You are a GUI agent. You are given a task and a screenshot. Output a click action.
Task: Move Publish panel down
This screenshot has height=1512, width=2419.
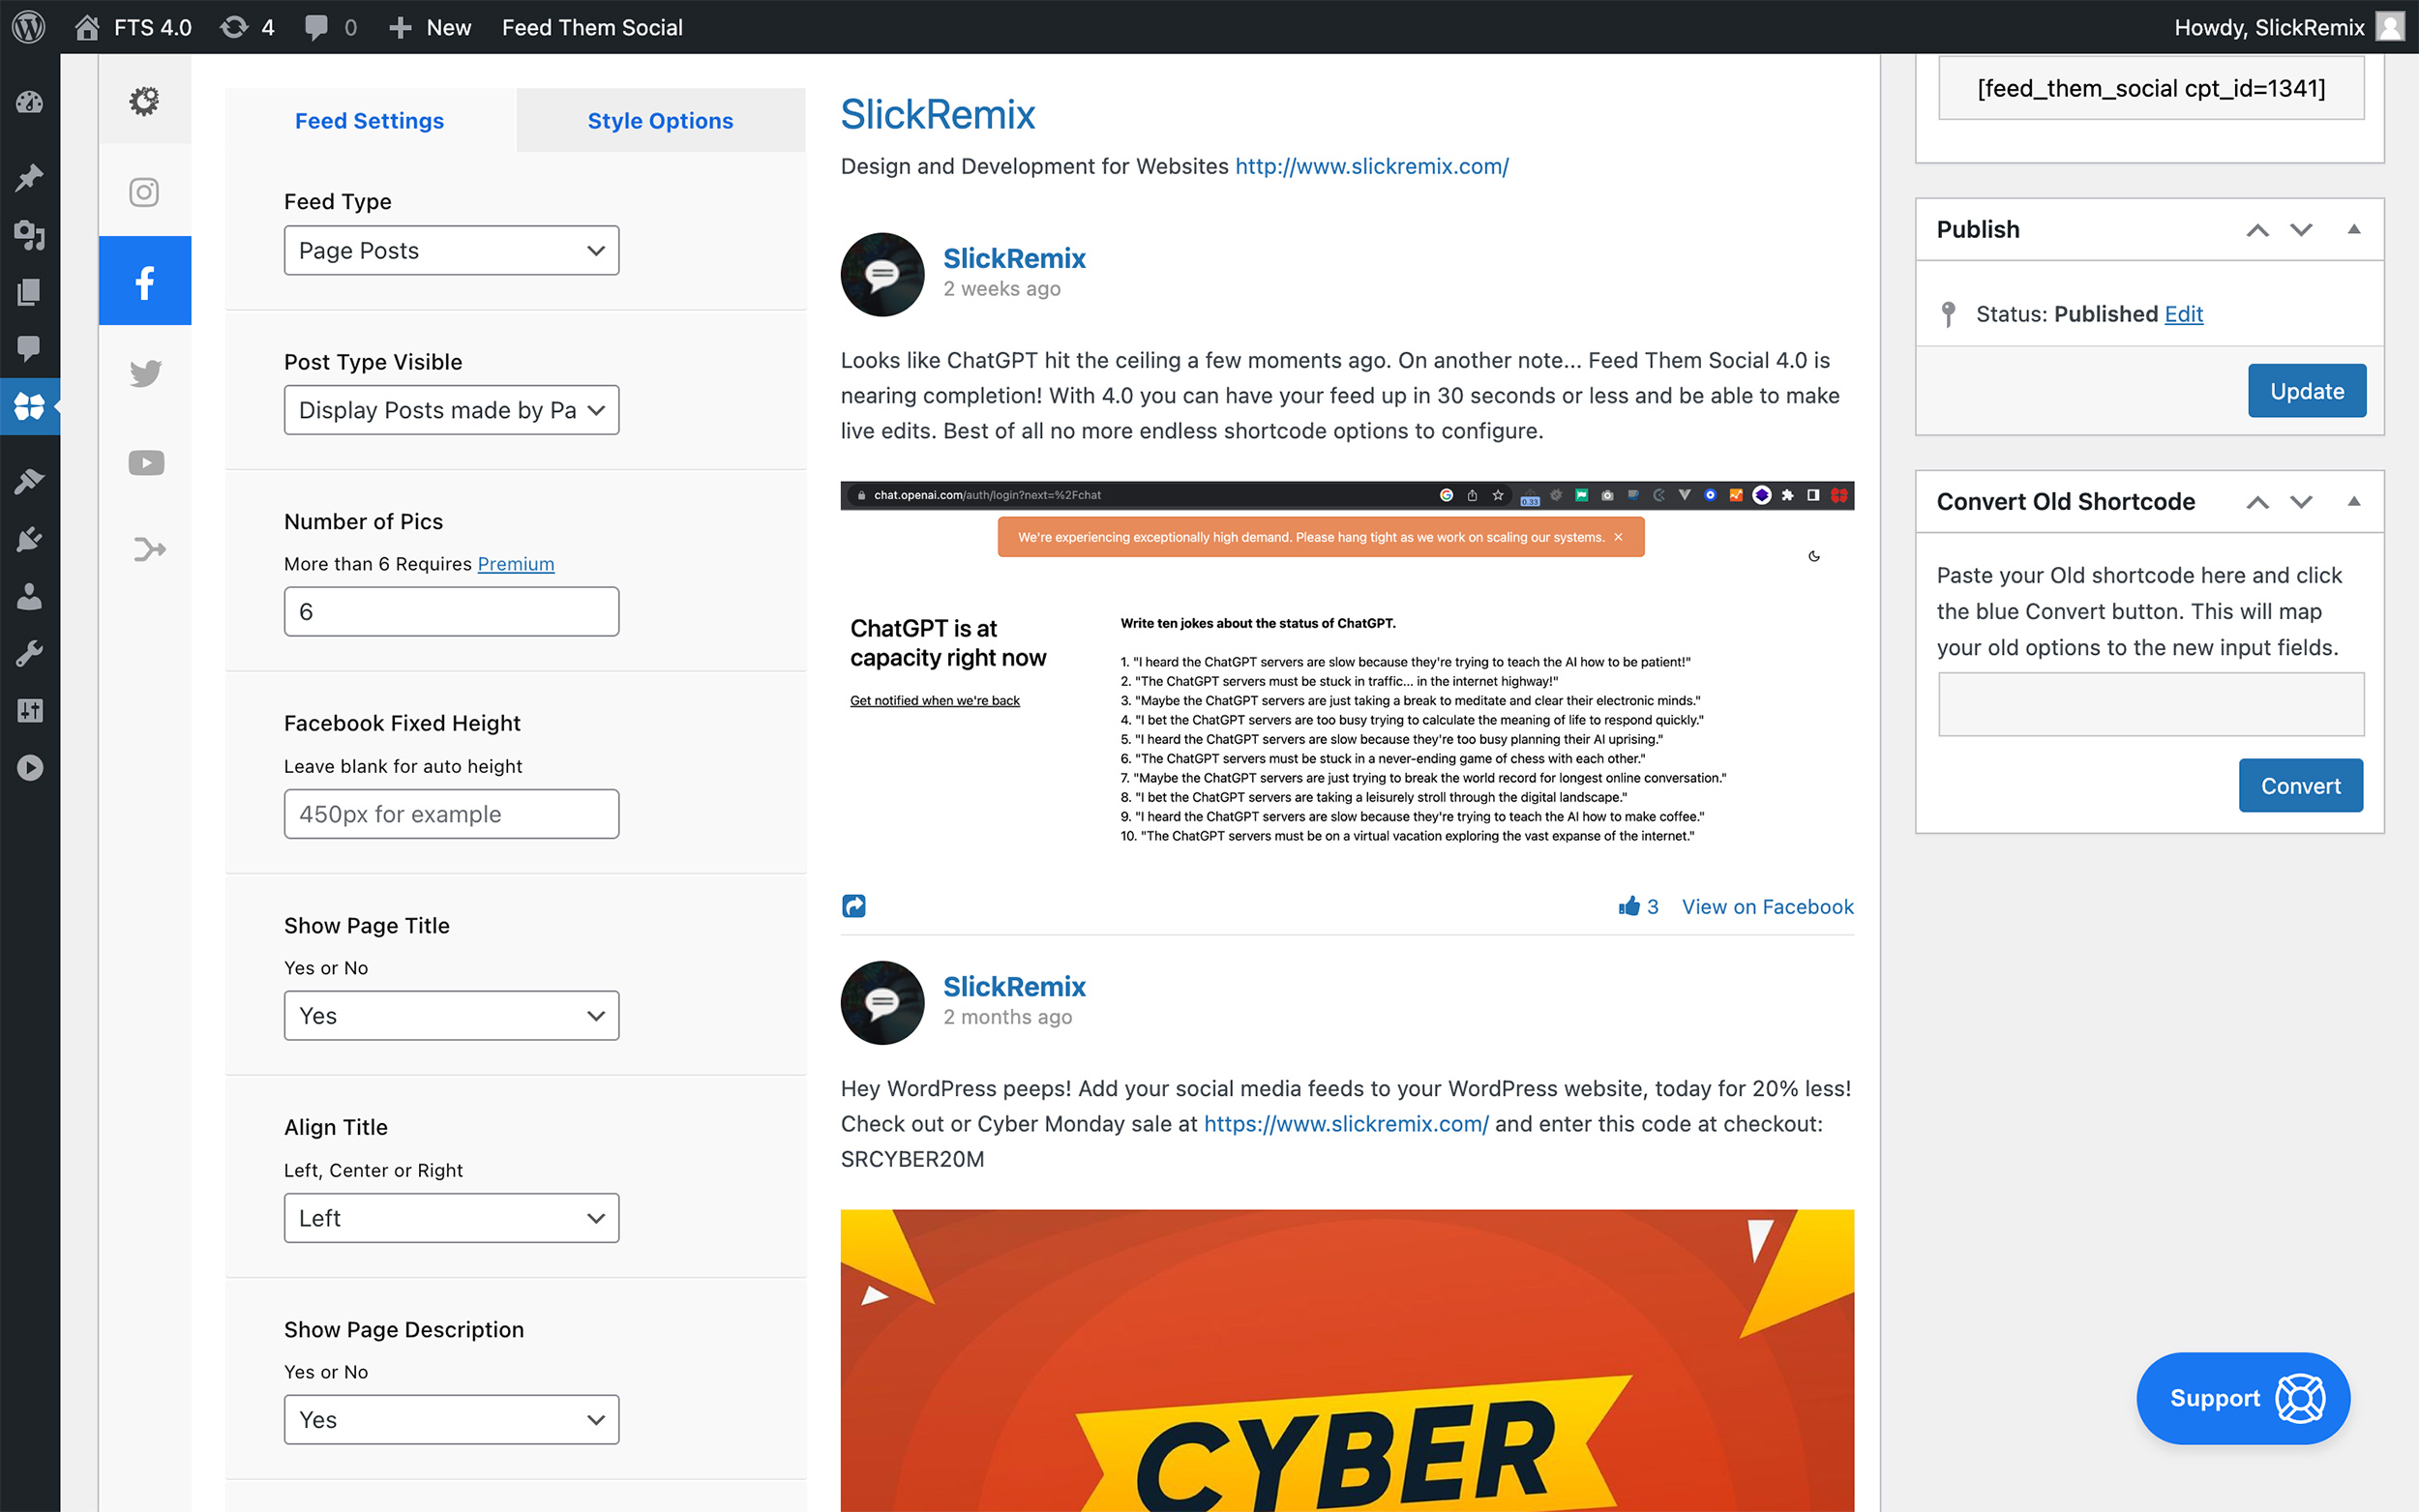(x=2301, y=230)
